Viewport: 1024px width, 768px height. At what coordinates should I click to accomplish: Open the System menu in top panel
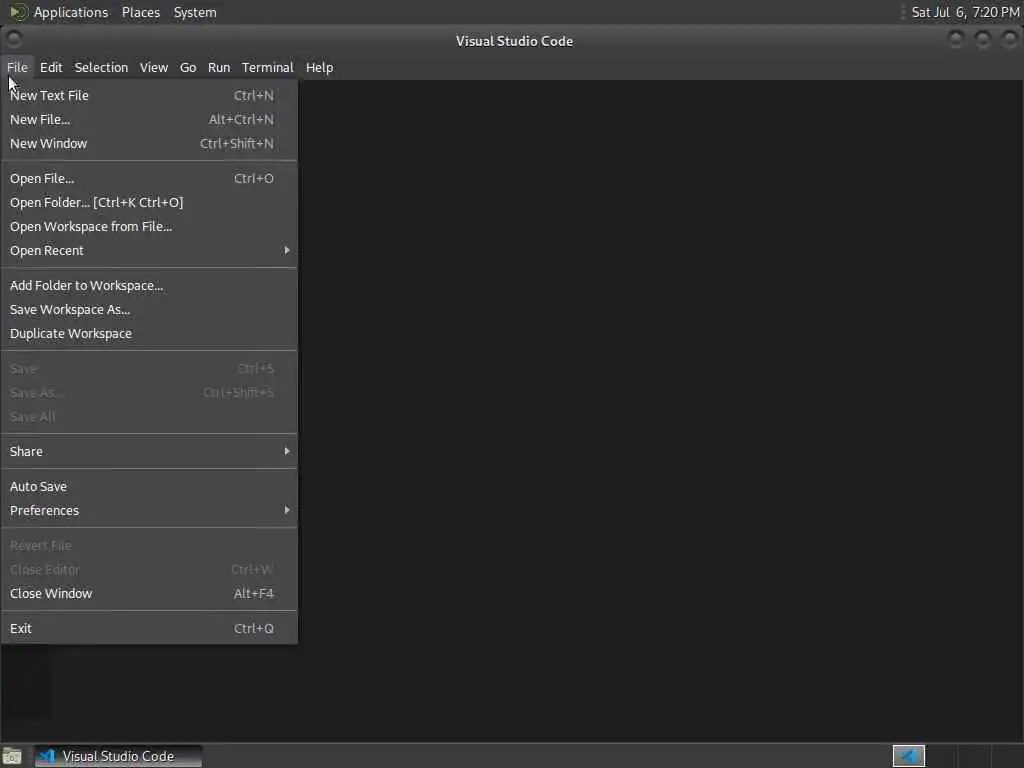(195, 12)
